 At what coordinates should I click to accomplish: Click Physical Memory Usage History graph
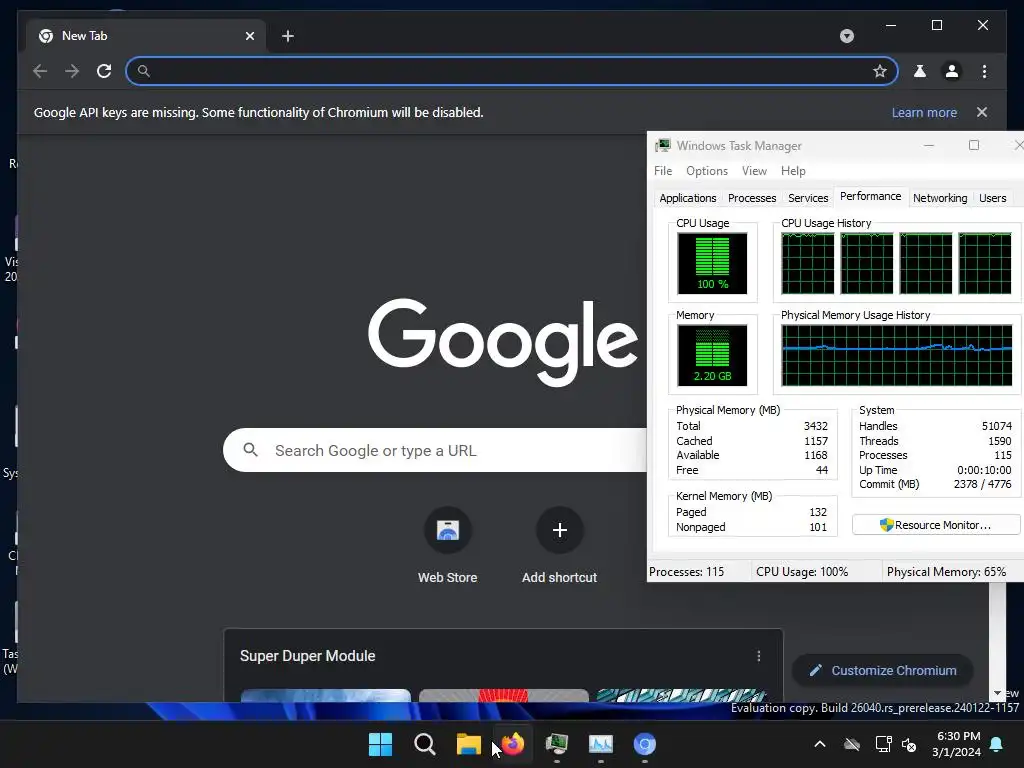coord(896,355)
